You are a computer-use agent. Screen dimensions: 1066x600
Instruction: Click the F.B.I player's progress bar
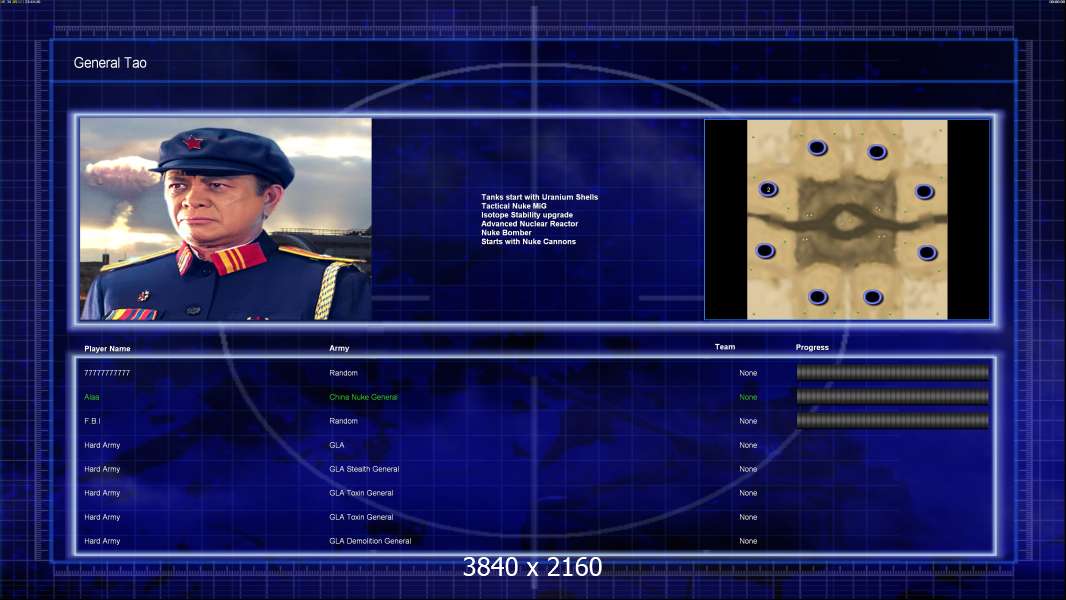[x=893, y=421]
